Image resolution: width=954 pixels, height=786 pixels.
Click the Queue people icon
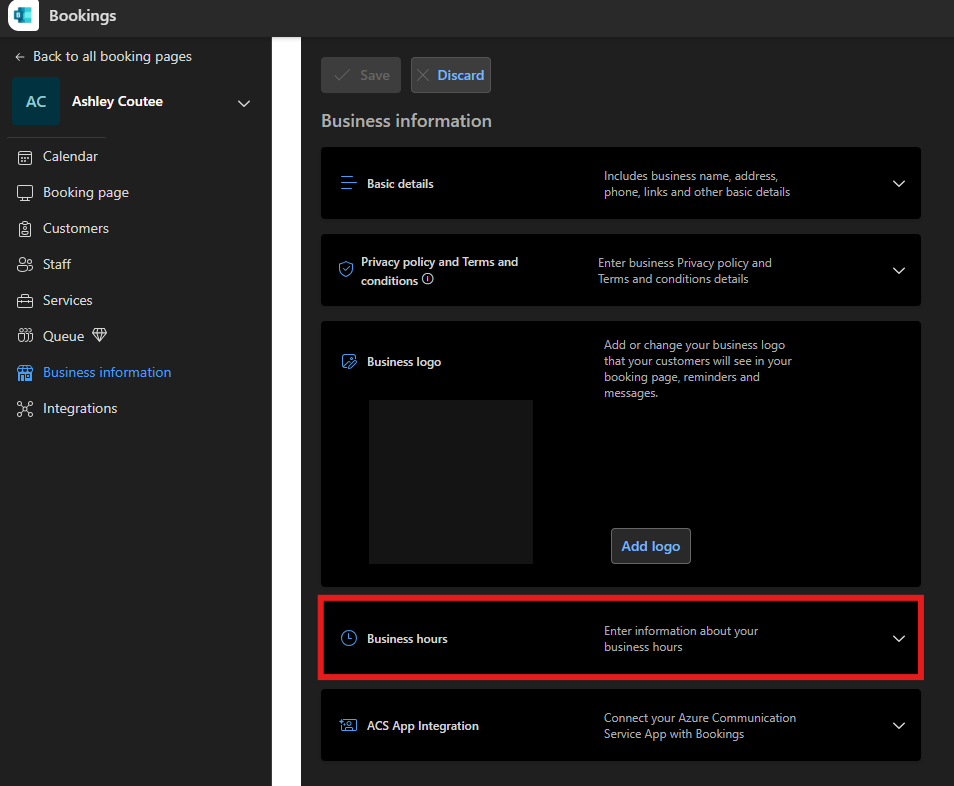25,336
